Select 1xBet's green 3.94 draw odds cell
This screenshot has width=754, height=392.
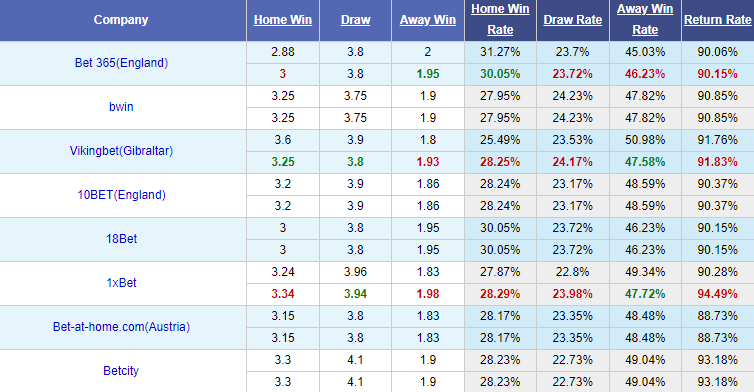355,294
